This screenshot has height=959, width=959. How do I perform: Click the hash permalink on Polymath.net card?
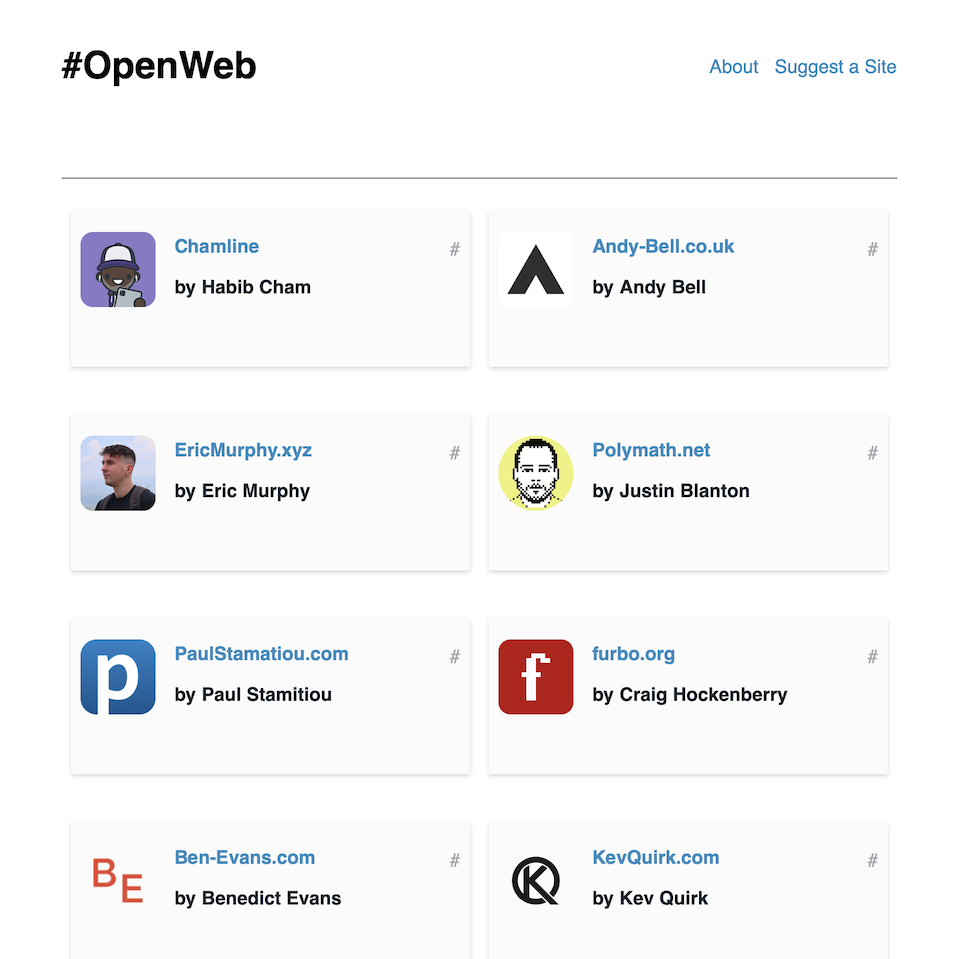872,453
